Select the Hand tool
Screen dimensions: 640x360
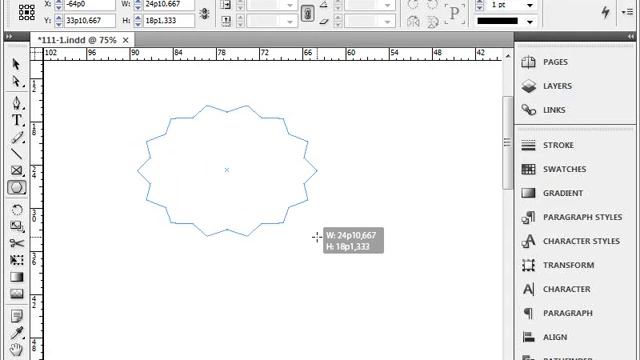[16, 350]
